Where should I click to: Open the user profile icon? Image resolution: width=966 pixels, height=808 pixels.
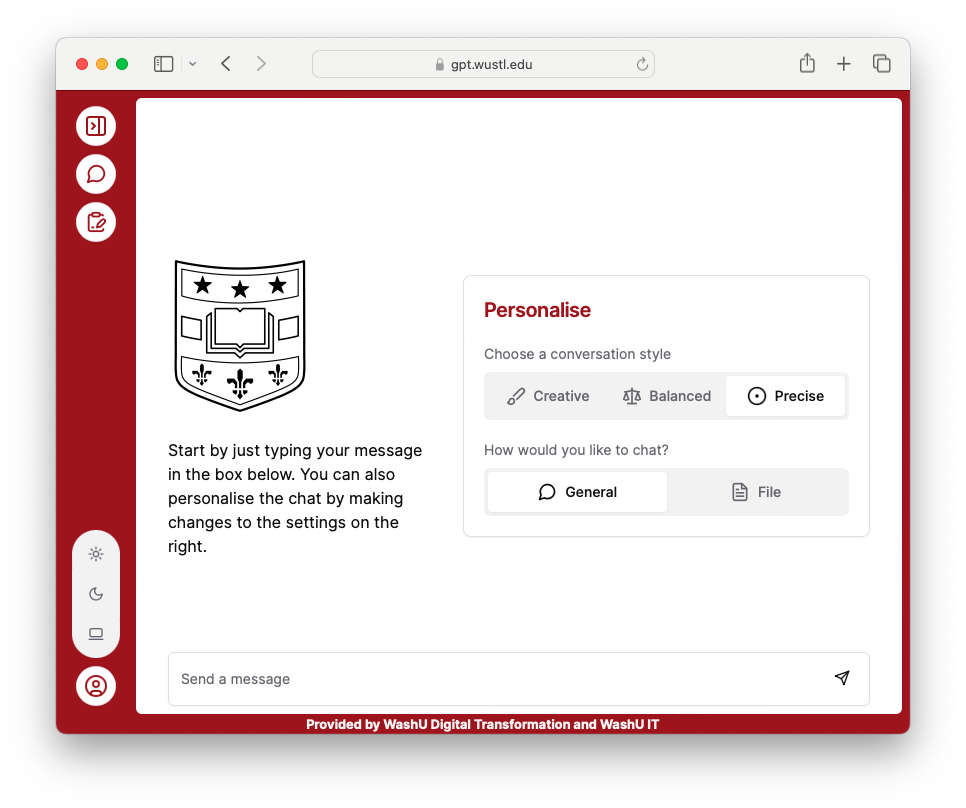click(x=96, y=686)
